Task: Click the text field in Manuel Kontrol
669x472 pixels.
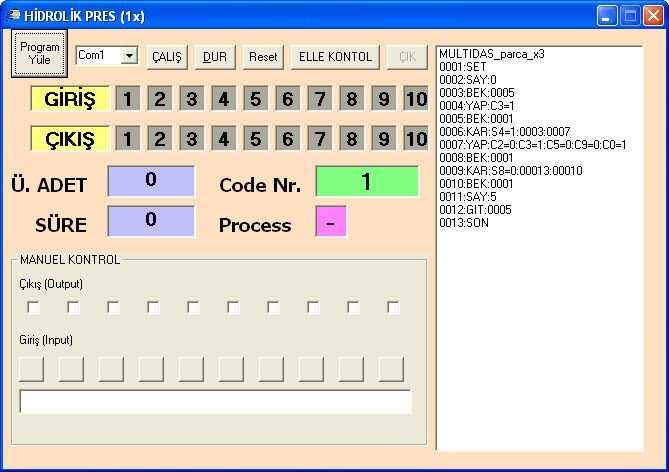Action: pos(215,402)
